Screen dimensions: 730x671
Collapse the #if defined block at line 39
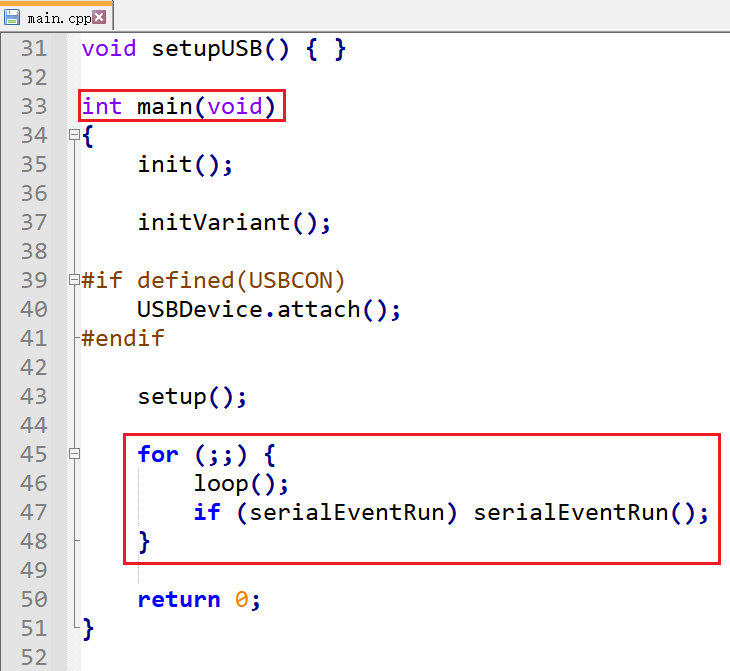point(74,280)
